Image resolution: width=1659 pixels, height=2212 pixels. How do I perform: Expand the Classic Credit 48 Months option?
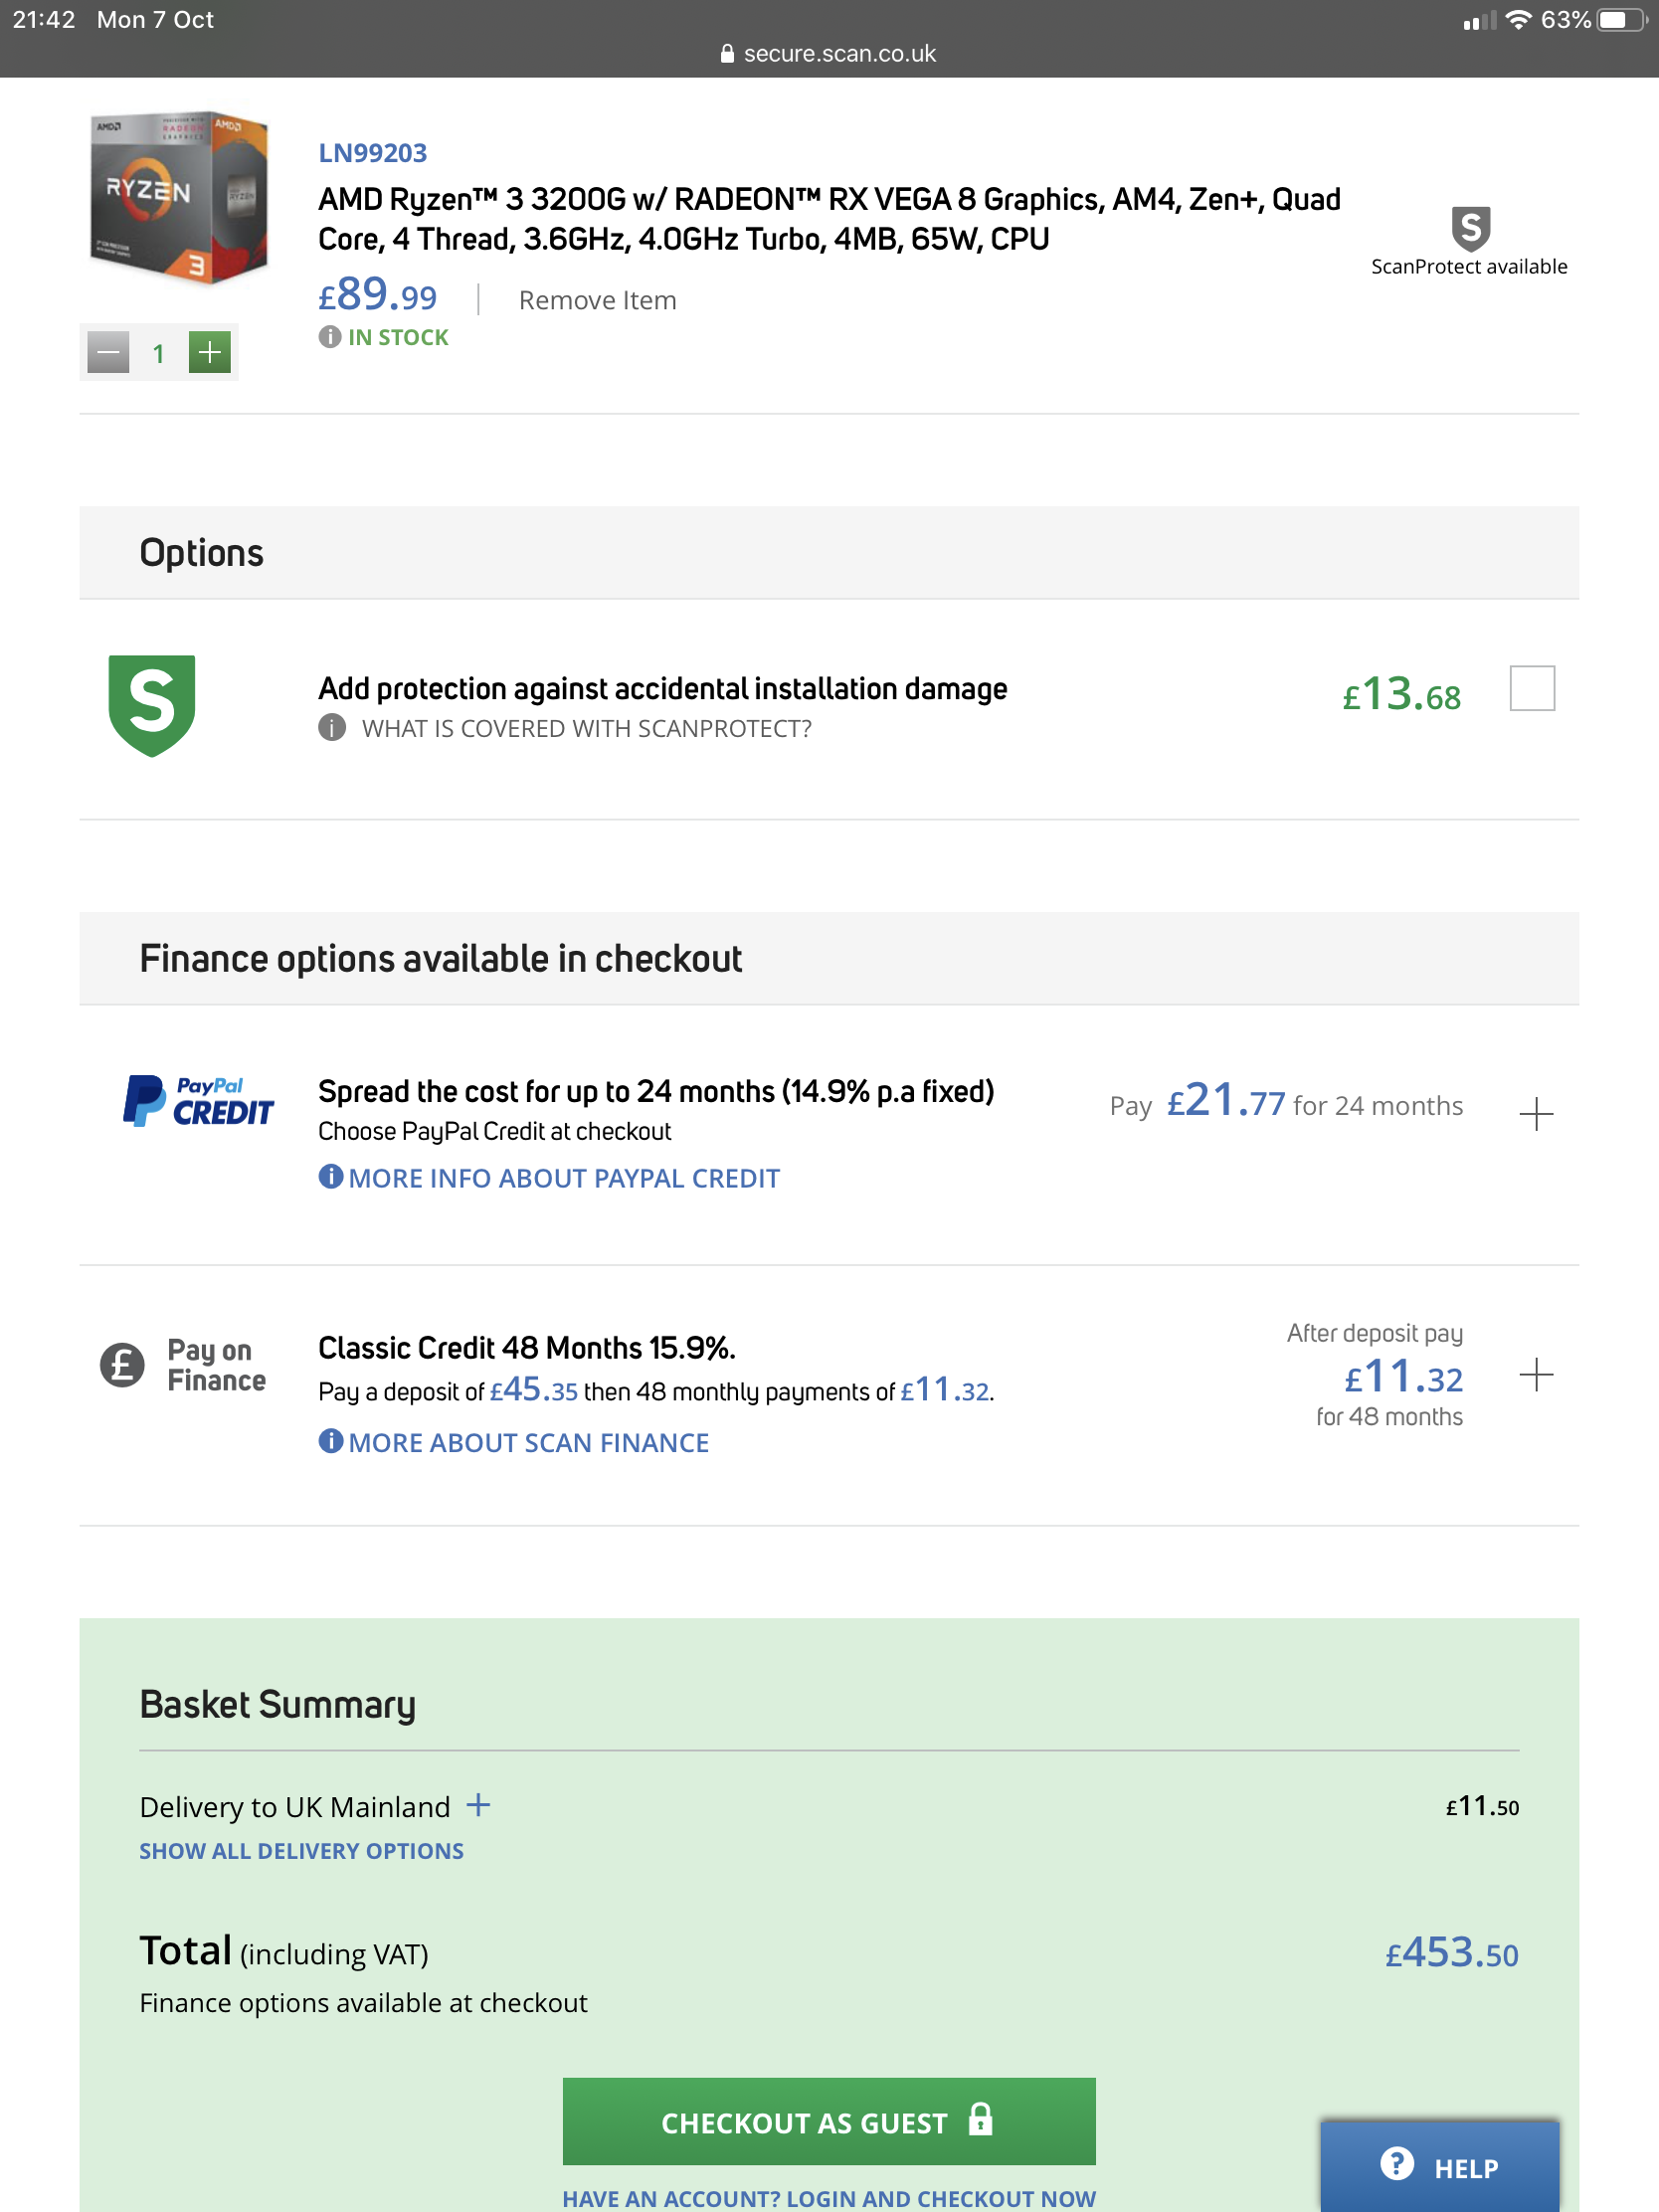(1535, 1375)
